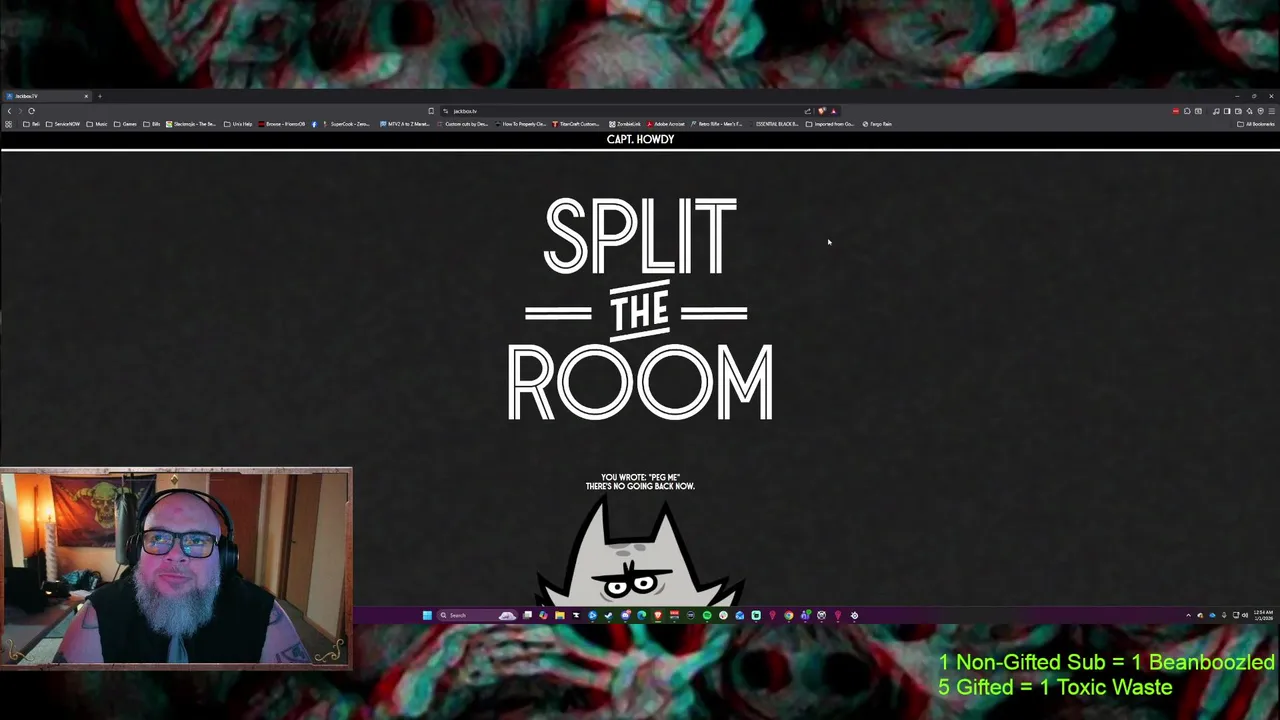Screen dimensions: 1280x720
Task: Open the TitanCraft Custom bookmark
Action: 576,124
